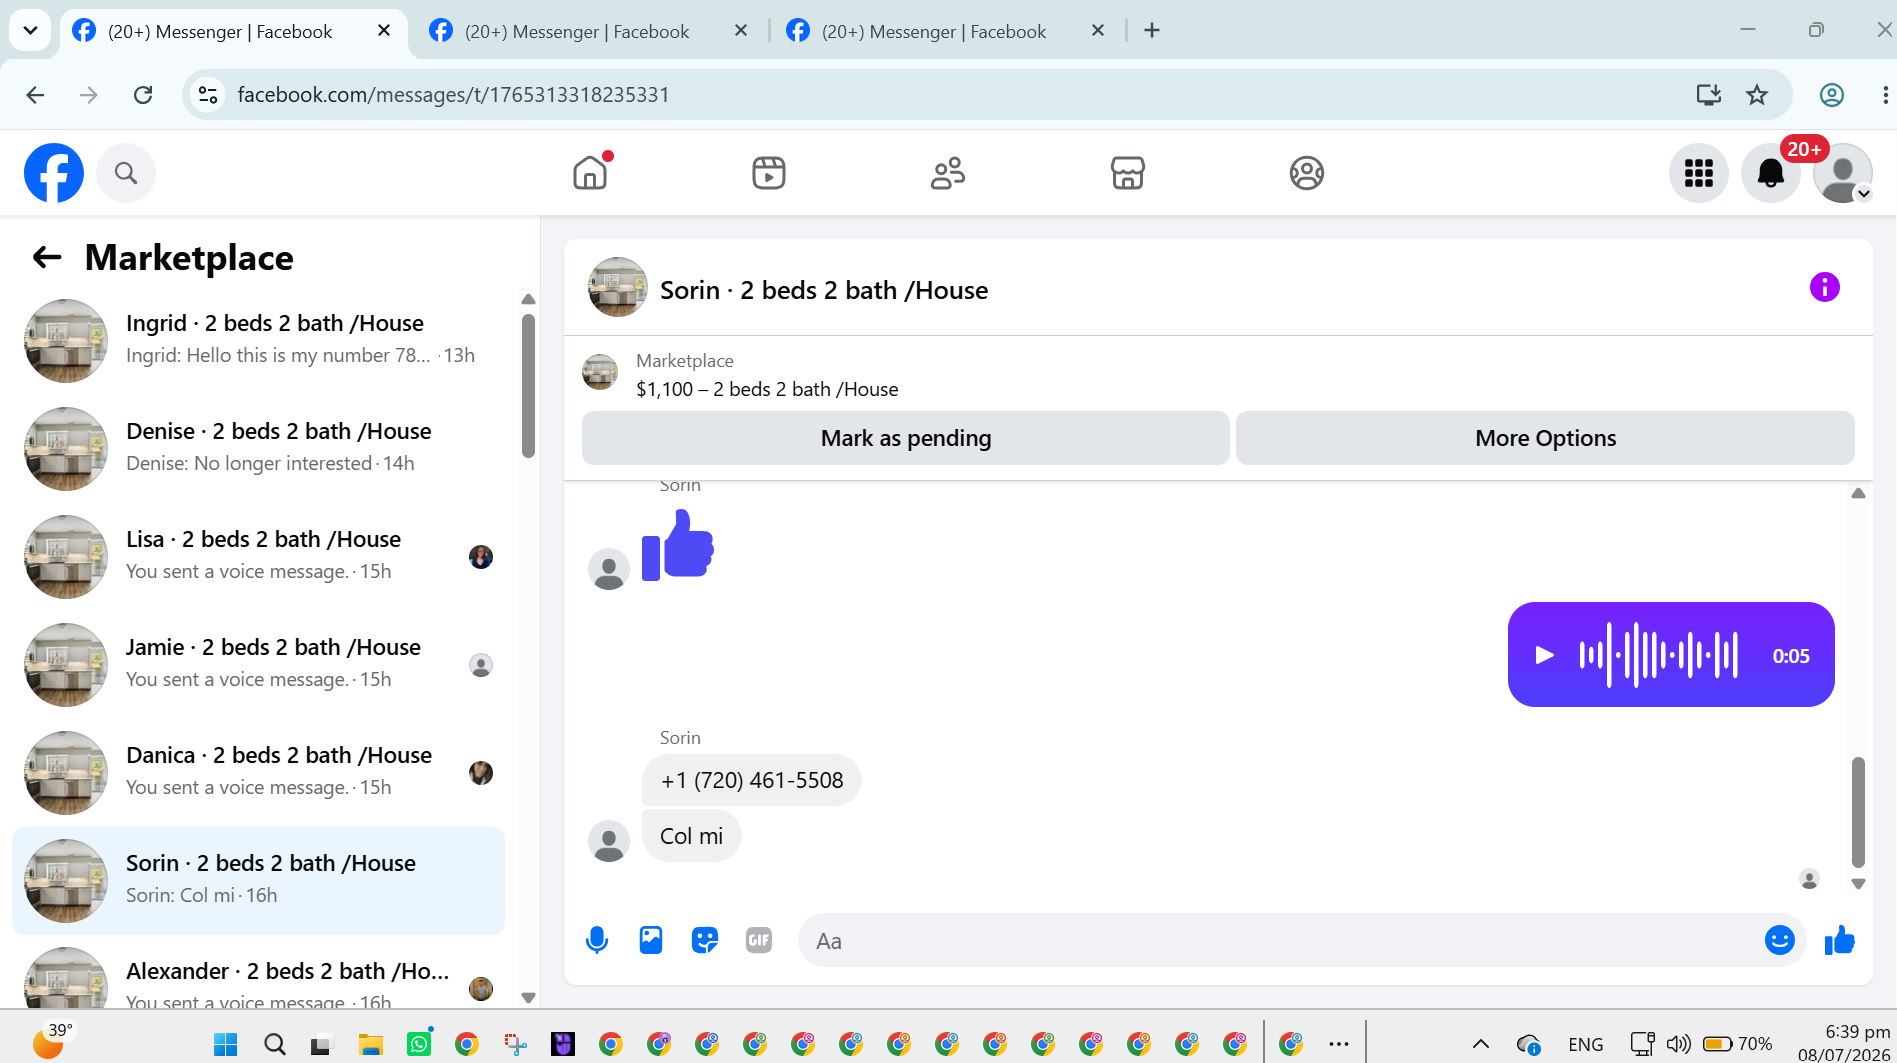The height and width of the screenshot is (1063, 1897).
Task: Open Chrome profile icon
Action: click(x=1832, y=95)
